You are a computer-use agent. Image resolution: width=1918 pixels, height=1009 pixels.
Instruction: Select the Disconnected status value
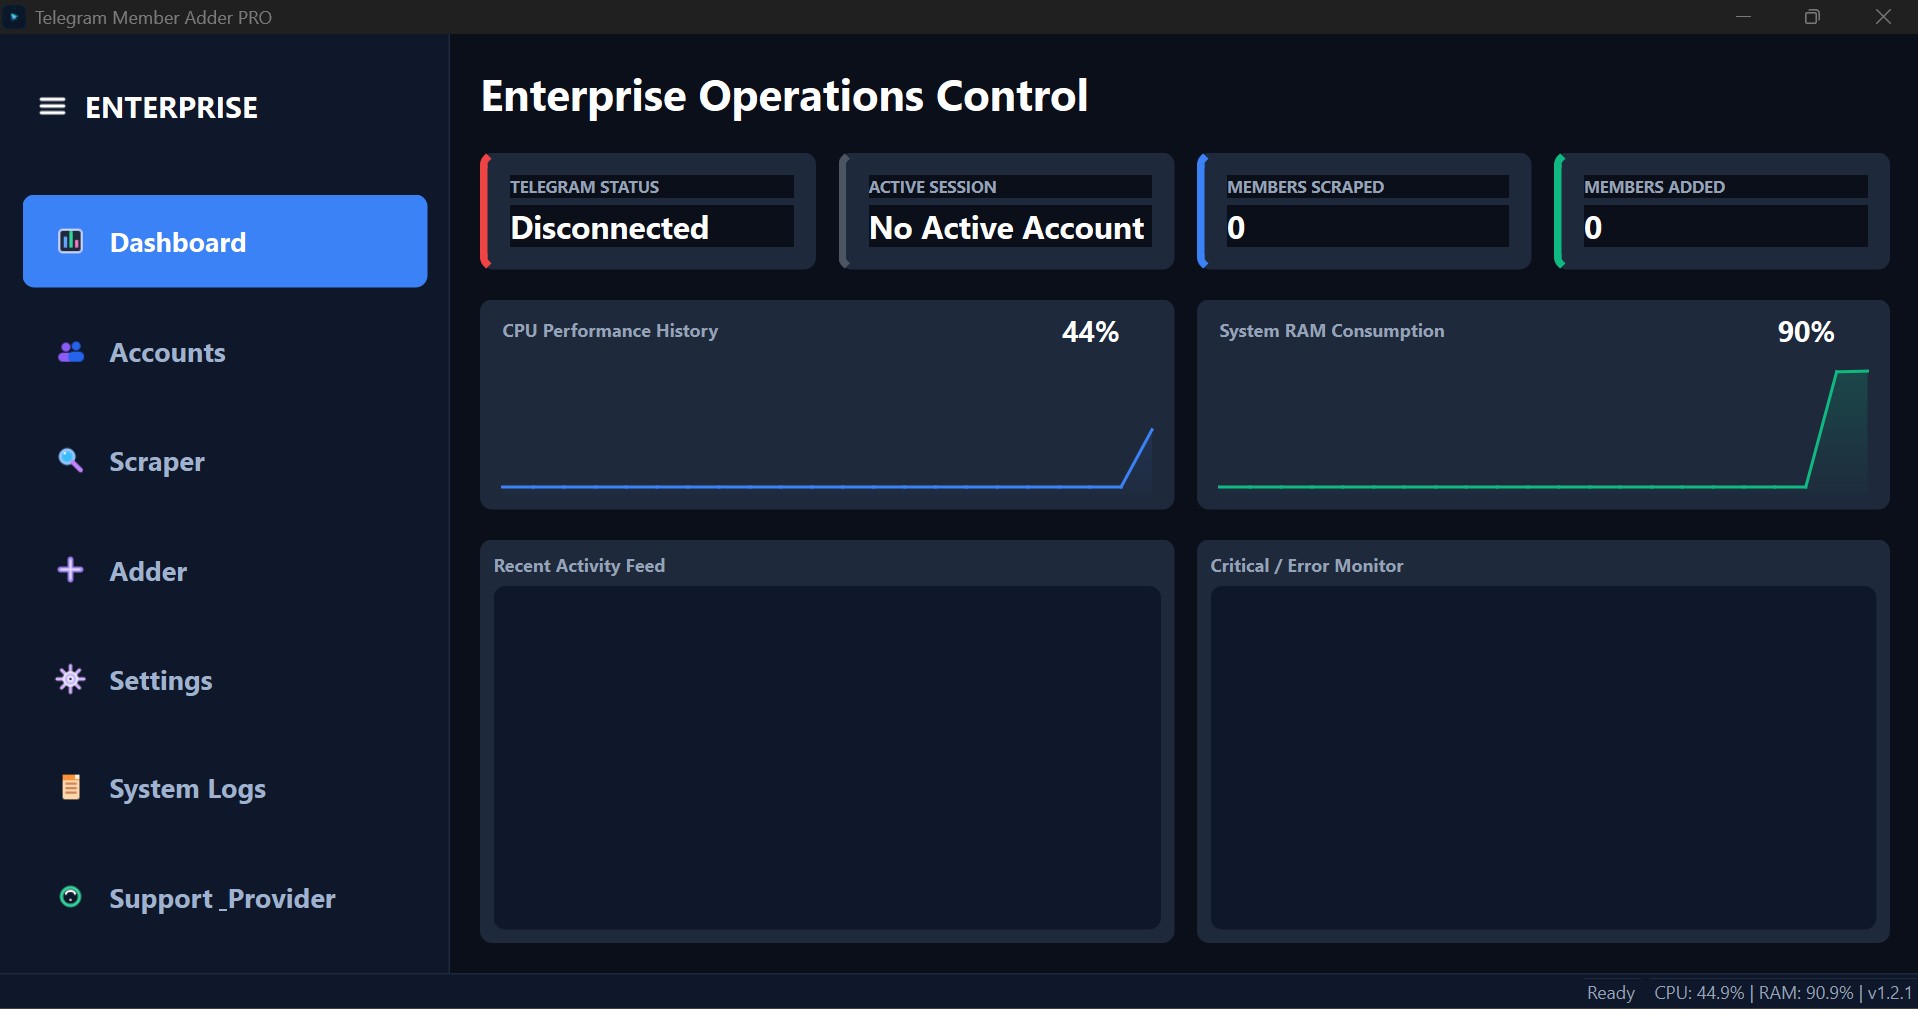coord(610,227)
